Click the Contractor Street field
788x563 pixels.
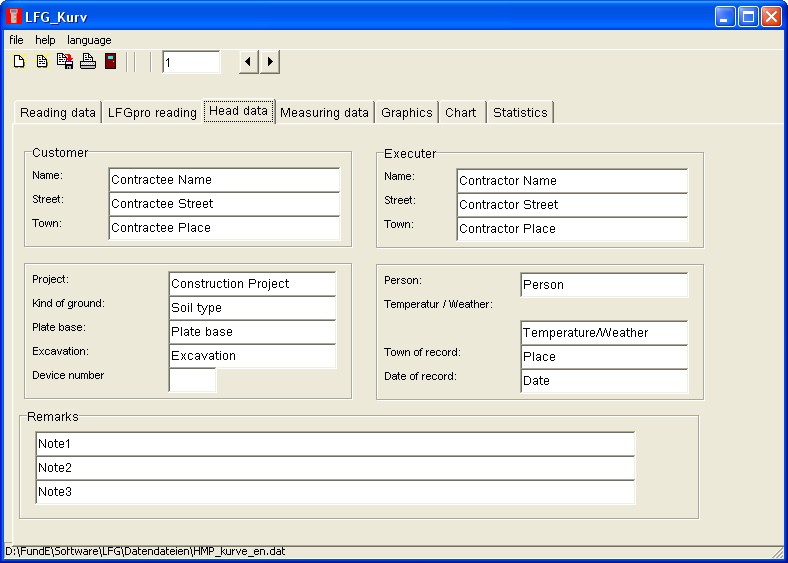click(572, 205)
